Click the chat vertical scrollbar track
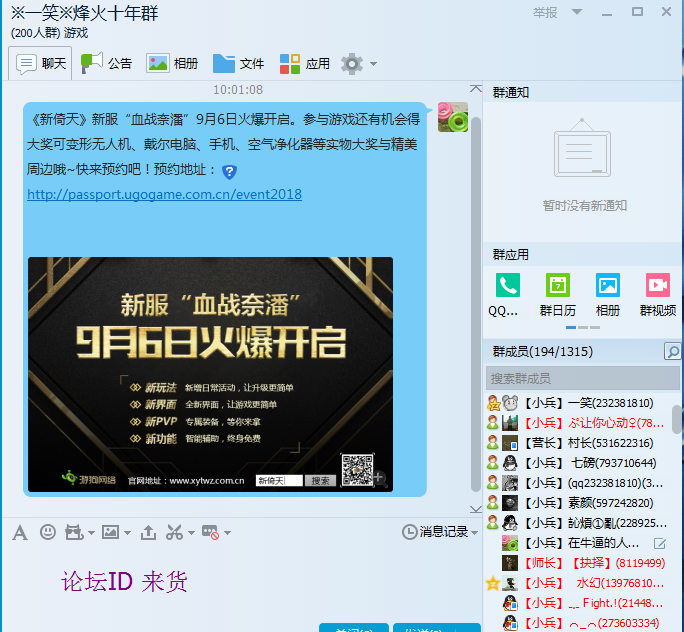The image size is (684, 632). pyautogui.click(x=476, y=304)
